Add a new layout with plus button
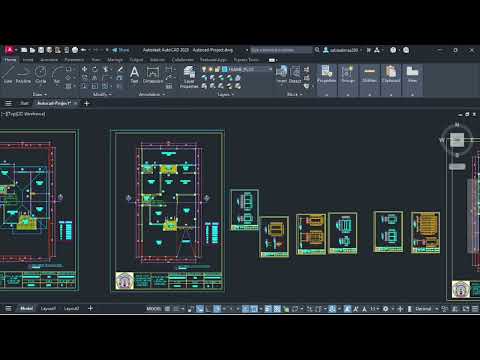This screenshot has height=360, width=480. (x=90, y=308)
